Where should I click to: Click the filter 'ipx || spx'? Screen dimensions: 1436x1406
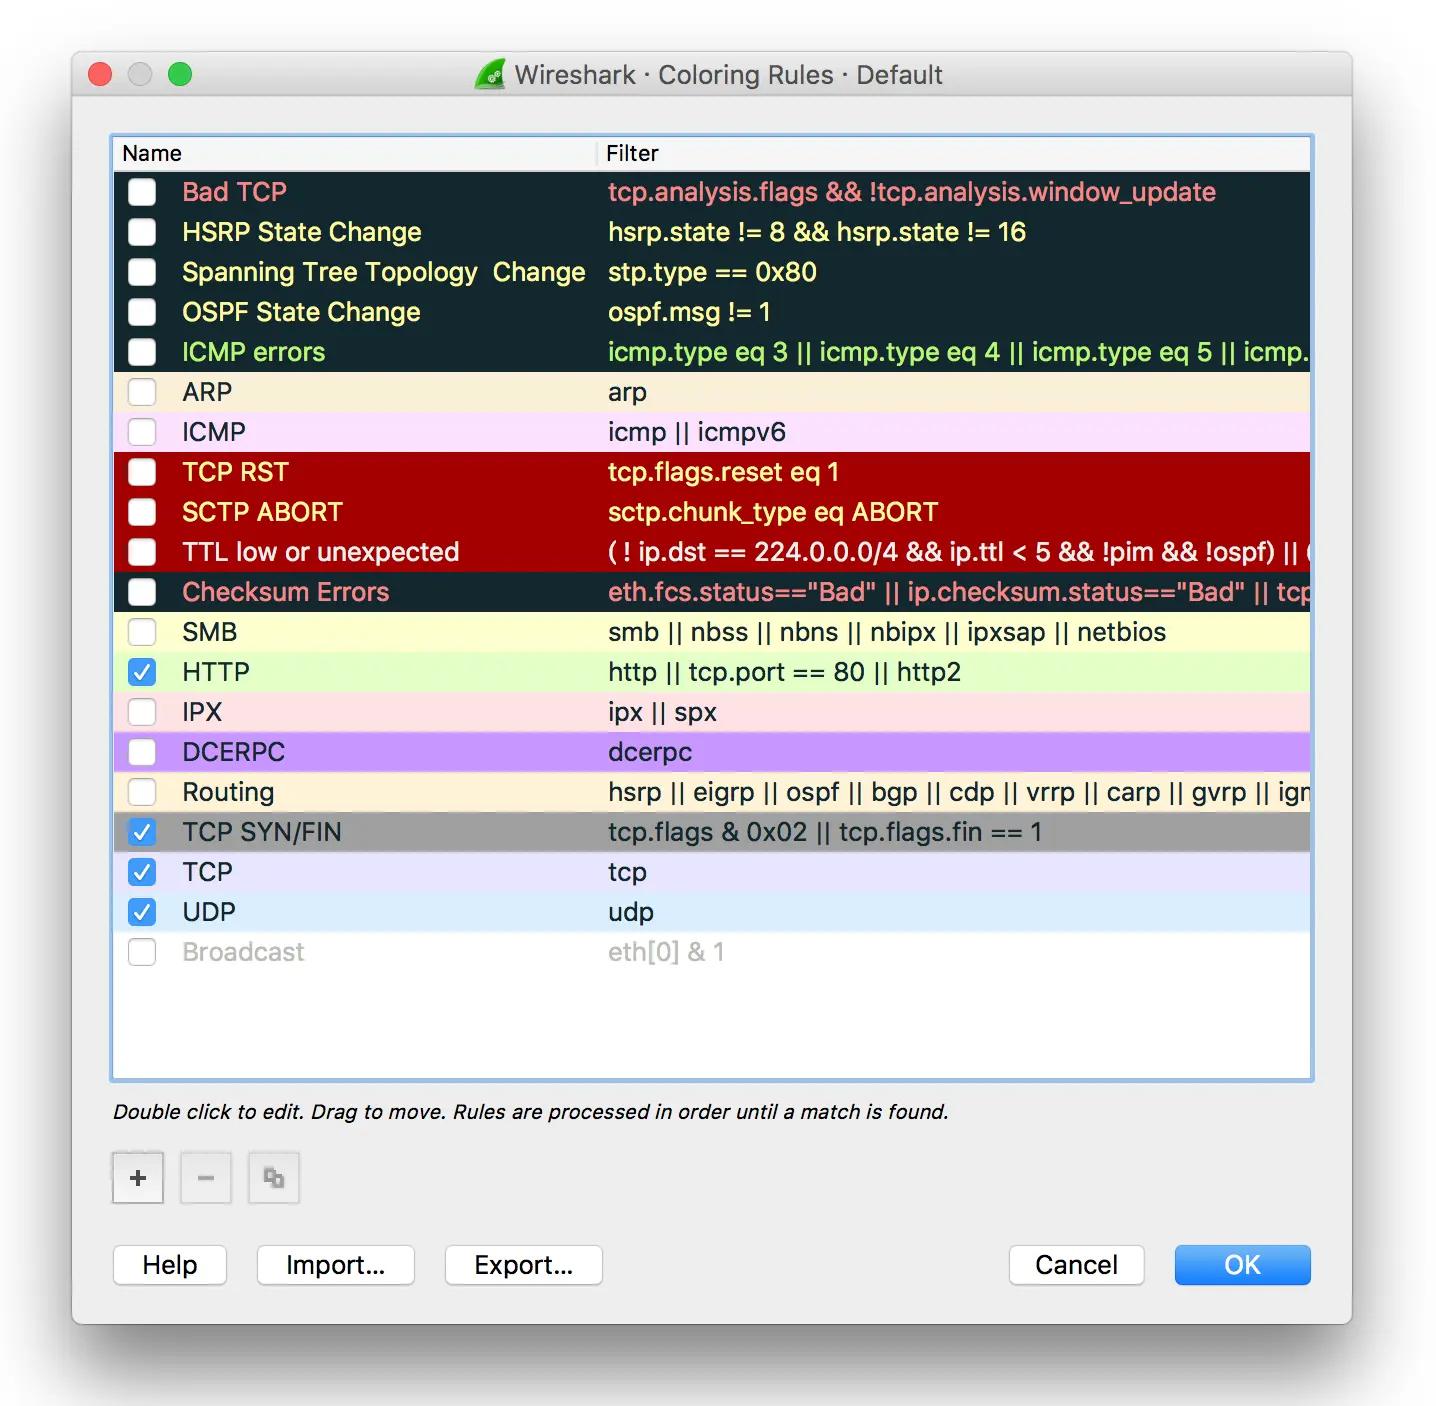pos(662,712)
